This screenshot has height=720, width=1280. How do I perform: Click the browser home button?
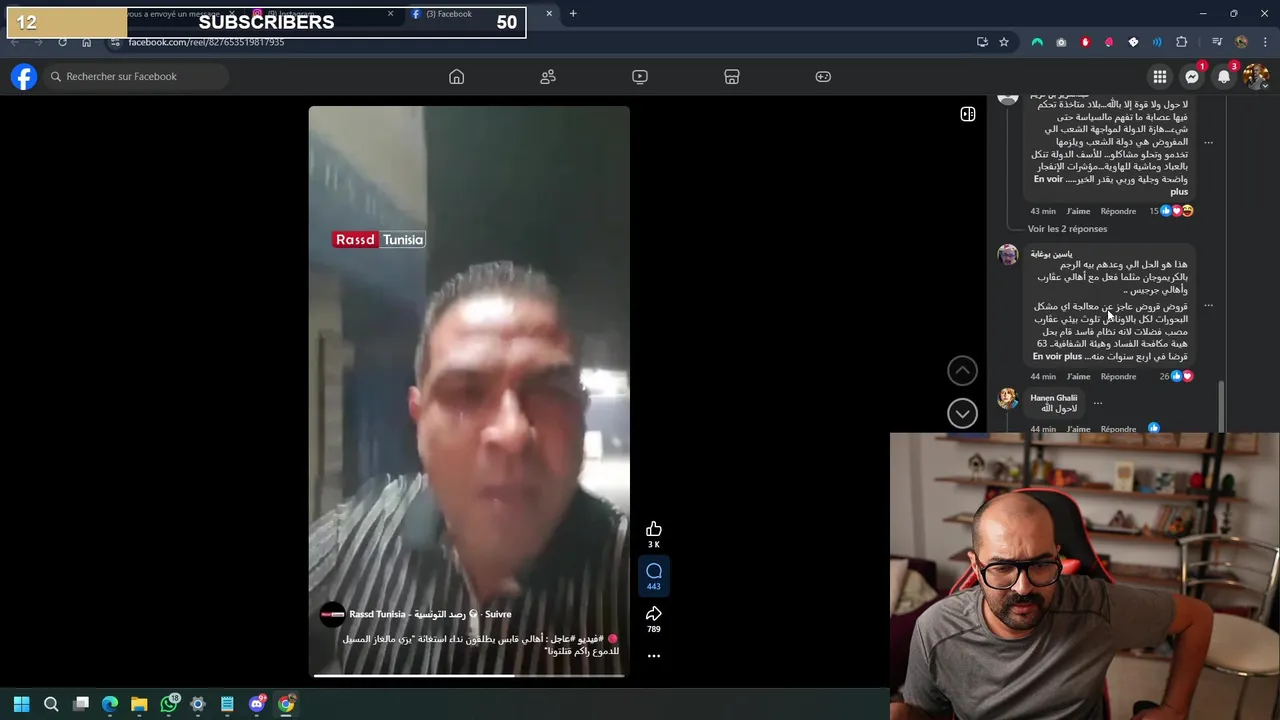tap(87, 42)
